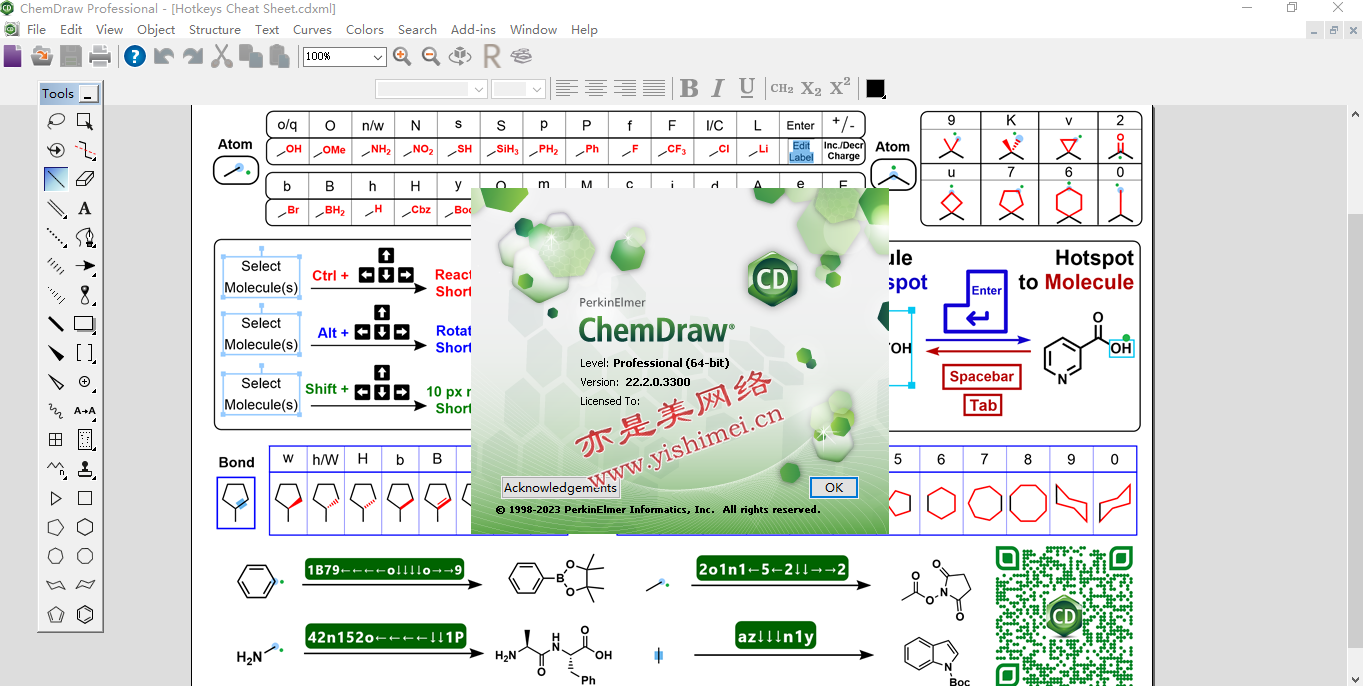
Task: Select the Atom-to-Atom mapping tool
Action: pos(85,411)
